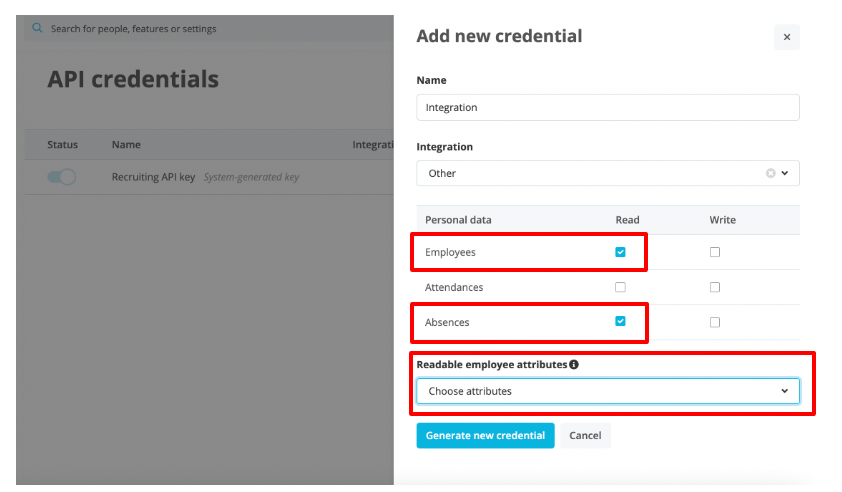This screenshot has width=842, height=492.
Task: Click the info icon beside Readable employee attributes
Action: point(574,365)
